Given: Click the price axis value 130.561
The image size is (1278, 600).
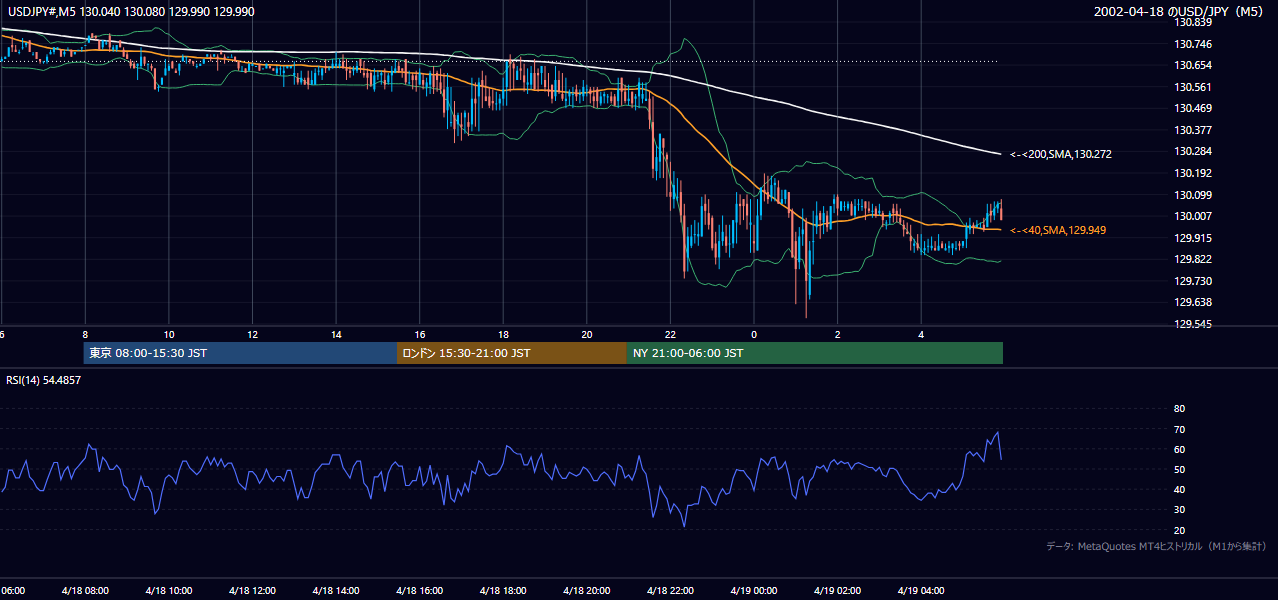Looking at the screenshot, I should click(x=1192, y=87).
